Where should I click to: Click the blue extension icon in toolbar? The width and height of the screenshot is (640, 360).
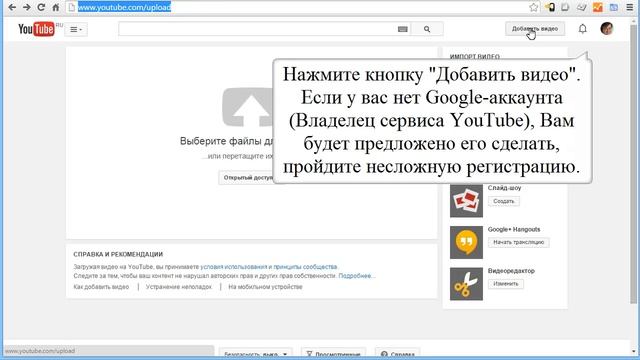coord(613,7)
